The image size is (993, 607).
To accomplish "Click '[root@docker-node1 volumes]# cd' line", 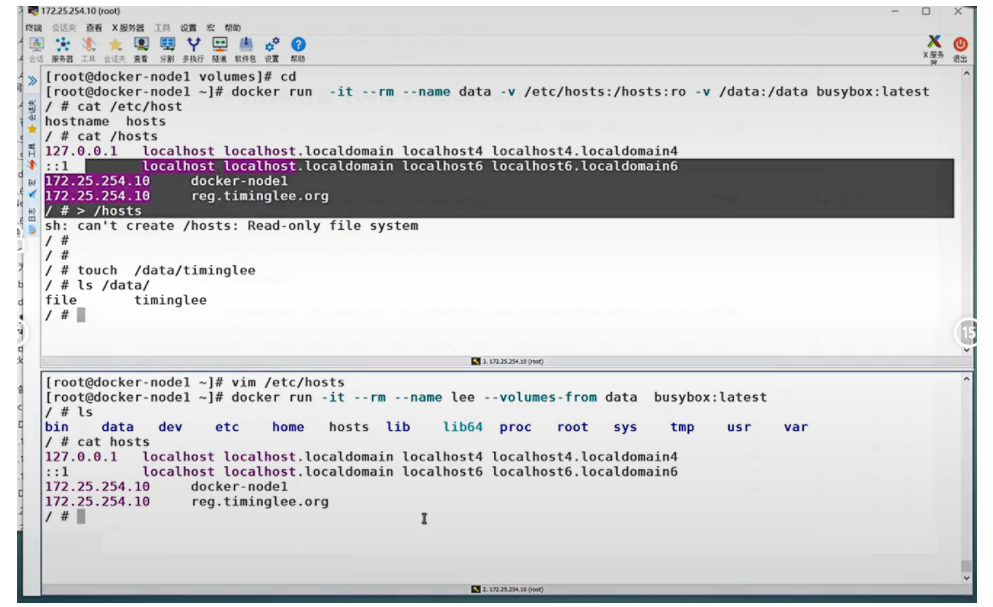I will pos(170,77).
